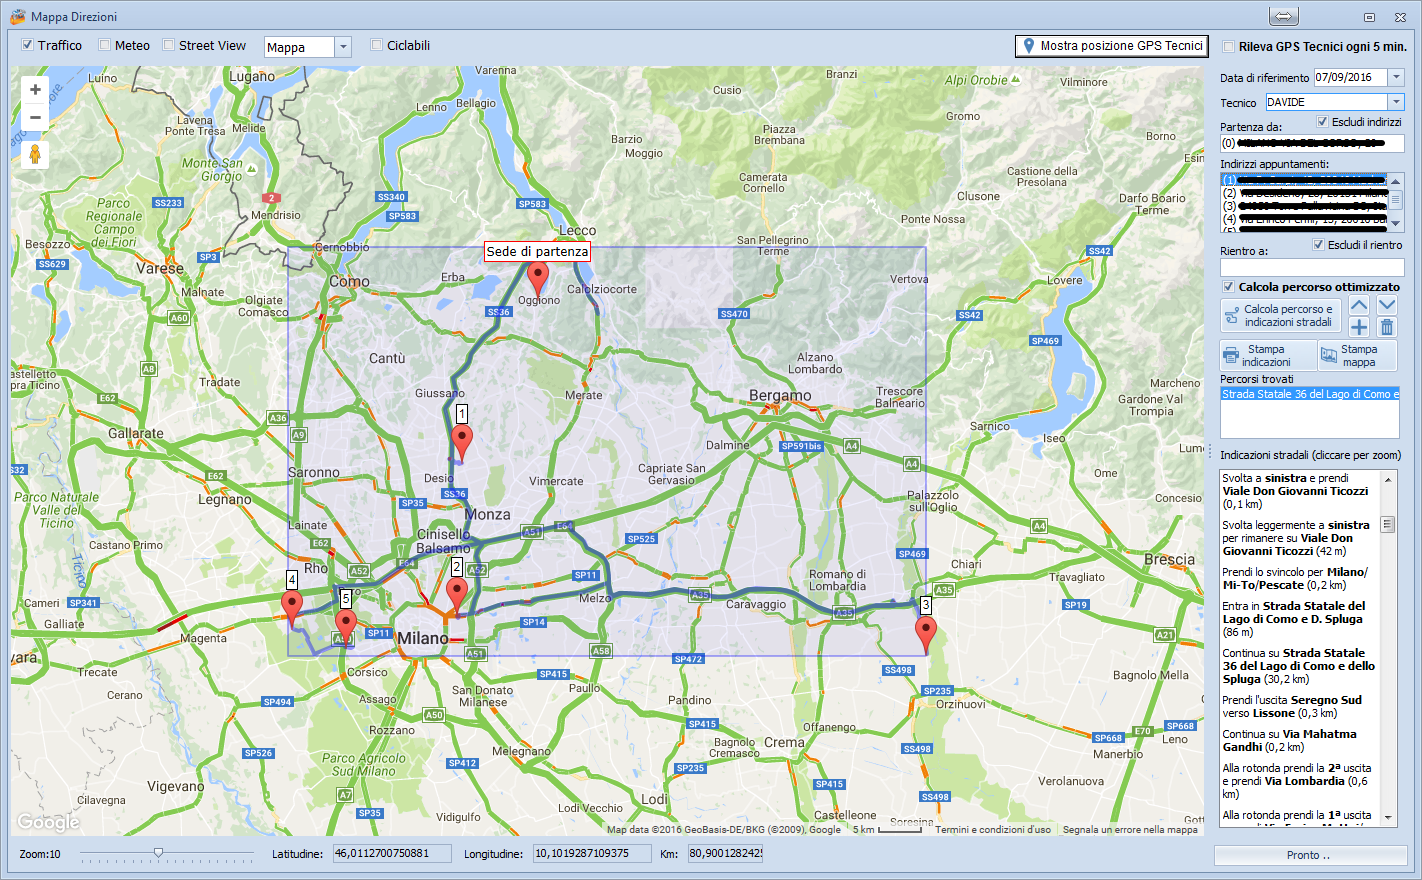Open the Mappa map type dropdown
This screenshot has width=1422, height=880.
pyautogui.click(x=343, y=47)
